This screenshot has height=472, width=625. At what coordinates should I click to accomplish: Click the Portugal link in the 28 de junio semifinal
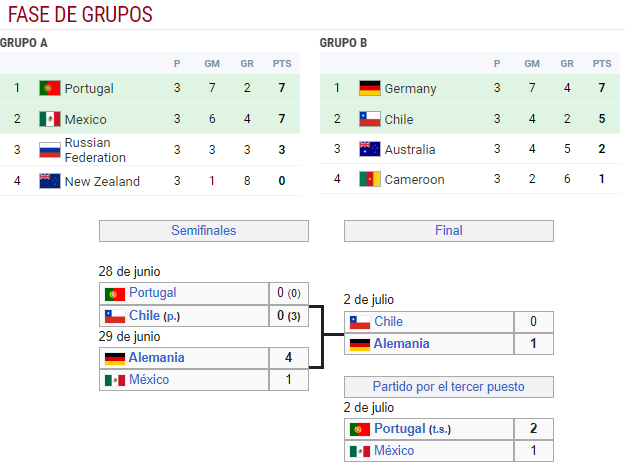pos(153,293)
